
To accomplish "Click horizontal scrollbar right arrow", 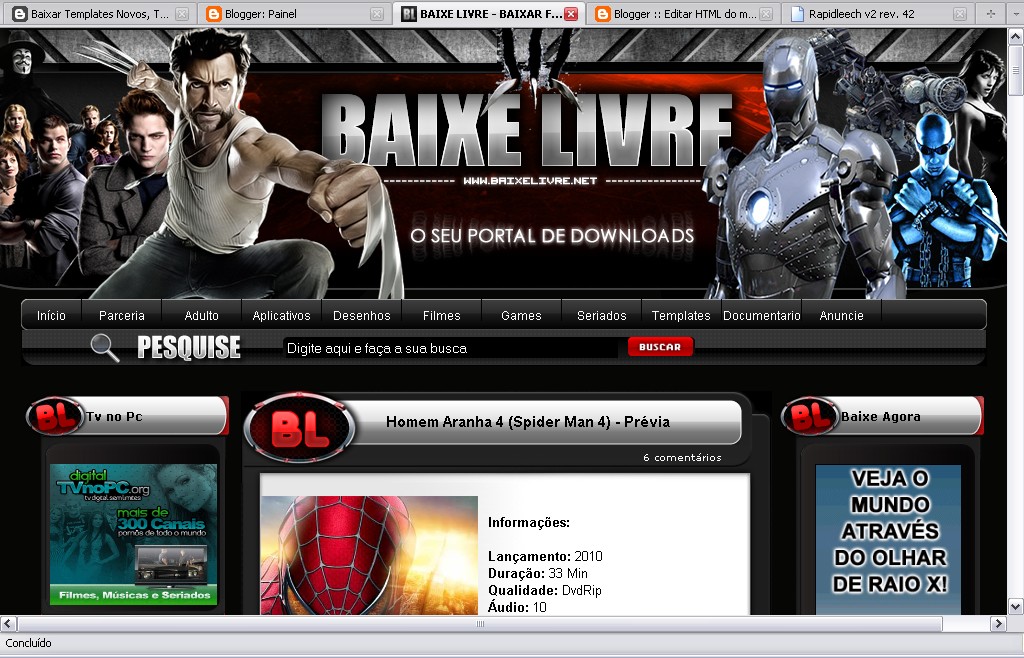I will pos(998,623).
